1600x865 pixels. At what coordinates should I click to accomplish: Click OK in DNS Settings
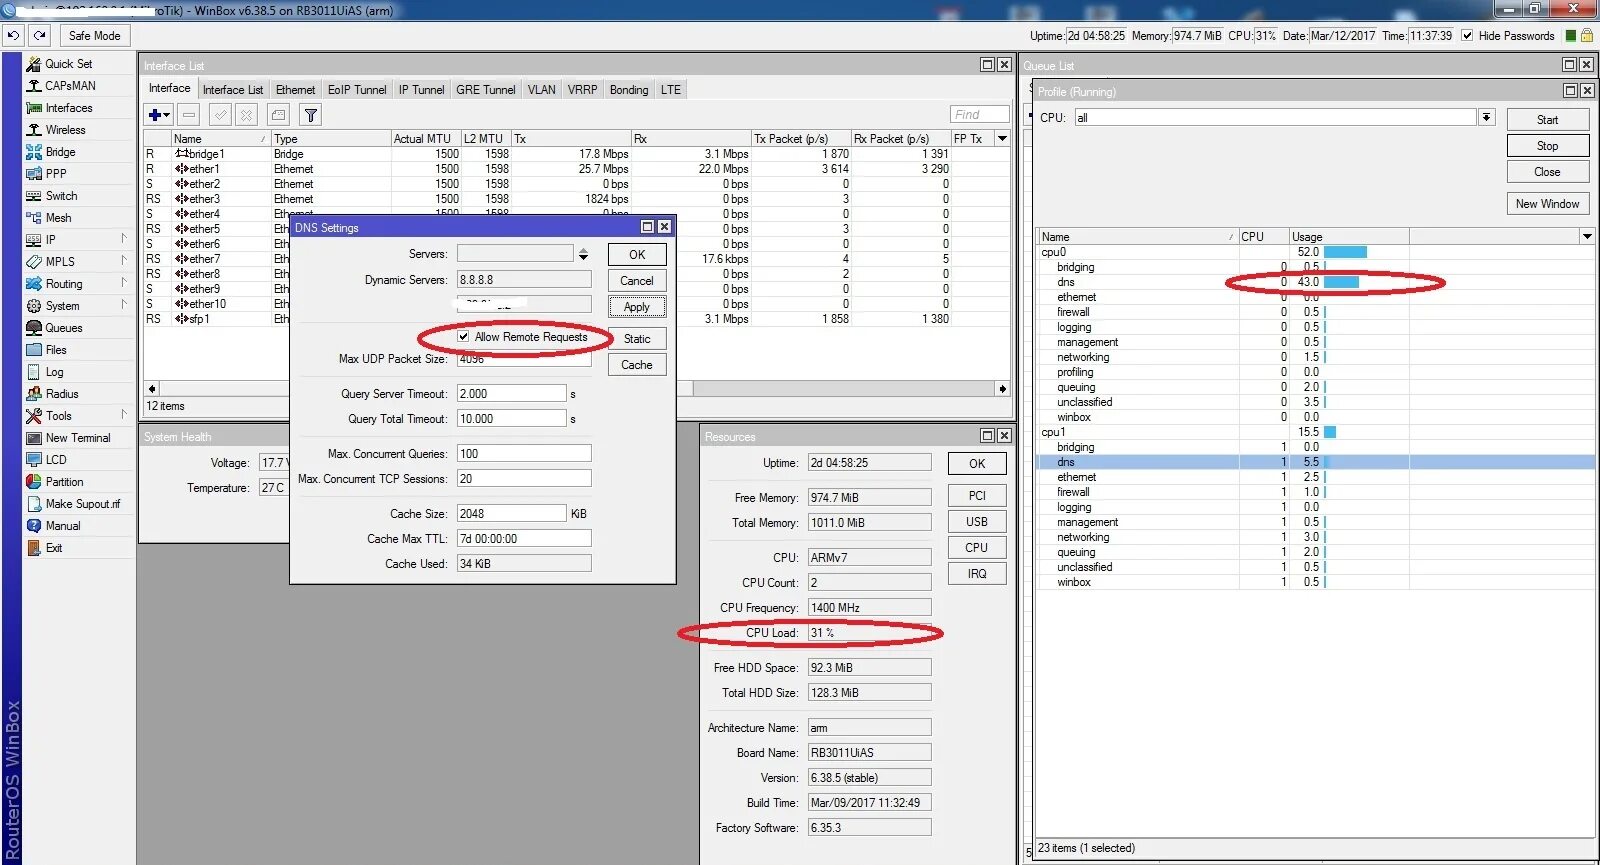(x=637, y=255)
